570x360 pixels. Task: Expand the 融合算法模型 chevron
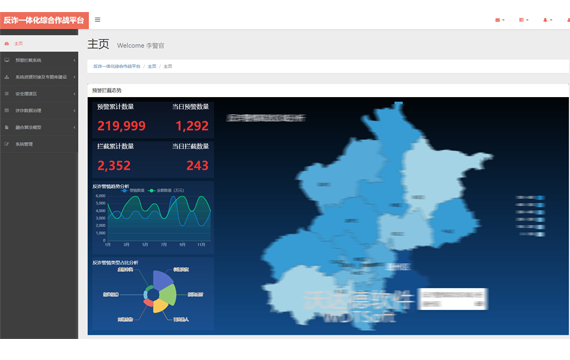pyautogui.click(x=74, y=127)
